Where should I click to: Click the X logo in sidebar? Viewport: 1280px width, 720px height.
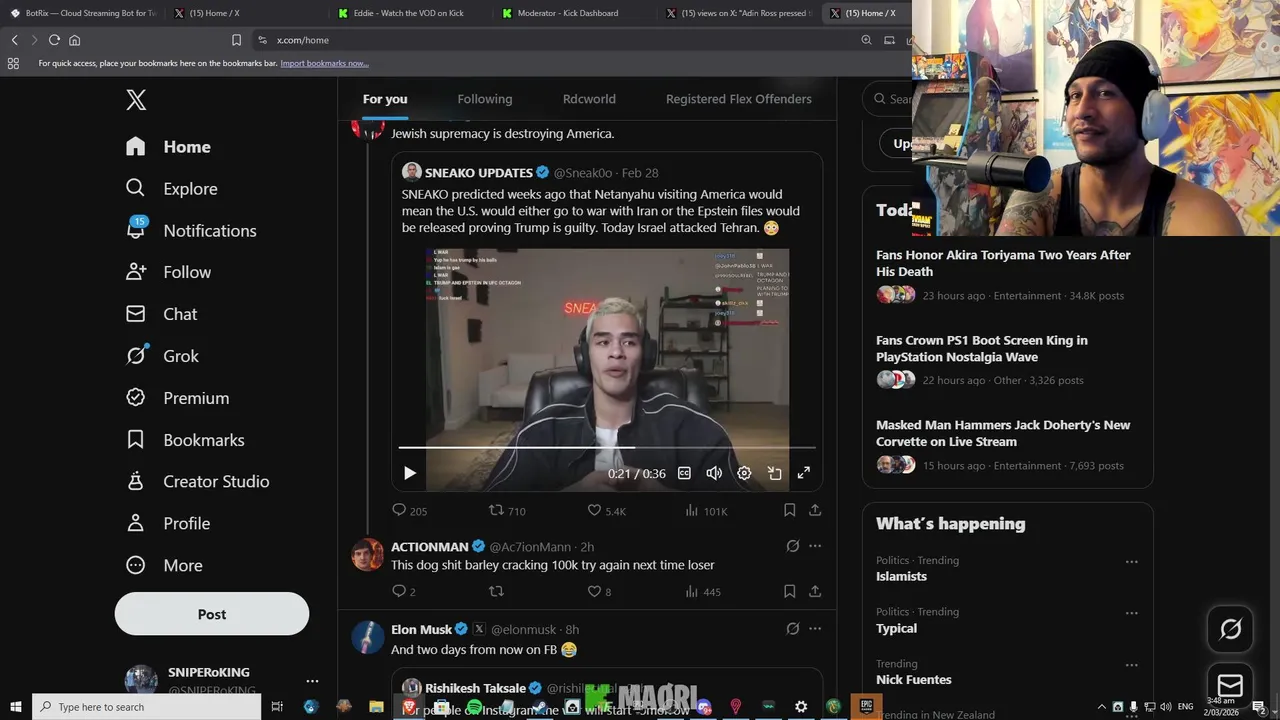[136, 99]
